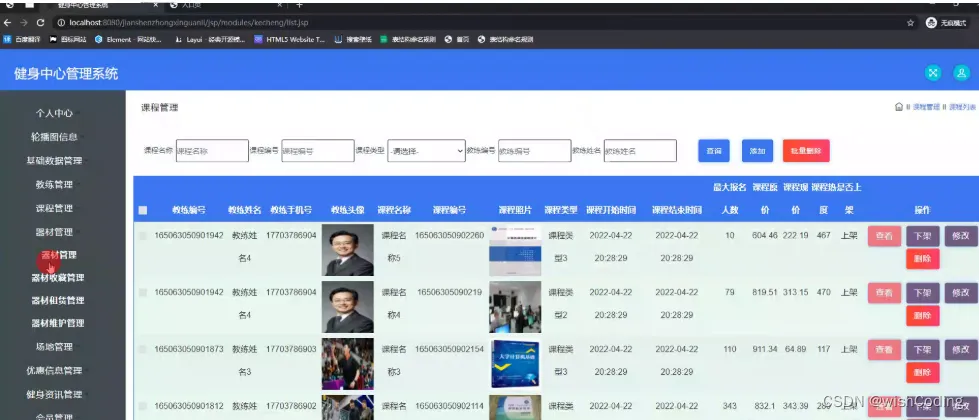Viewport: 979px width, 420px height.
Task: Open a new browser tab with plus
Action: click(299, 4)
